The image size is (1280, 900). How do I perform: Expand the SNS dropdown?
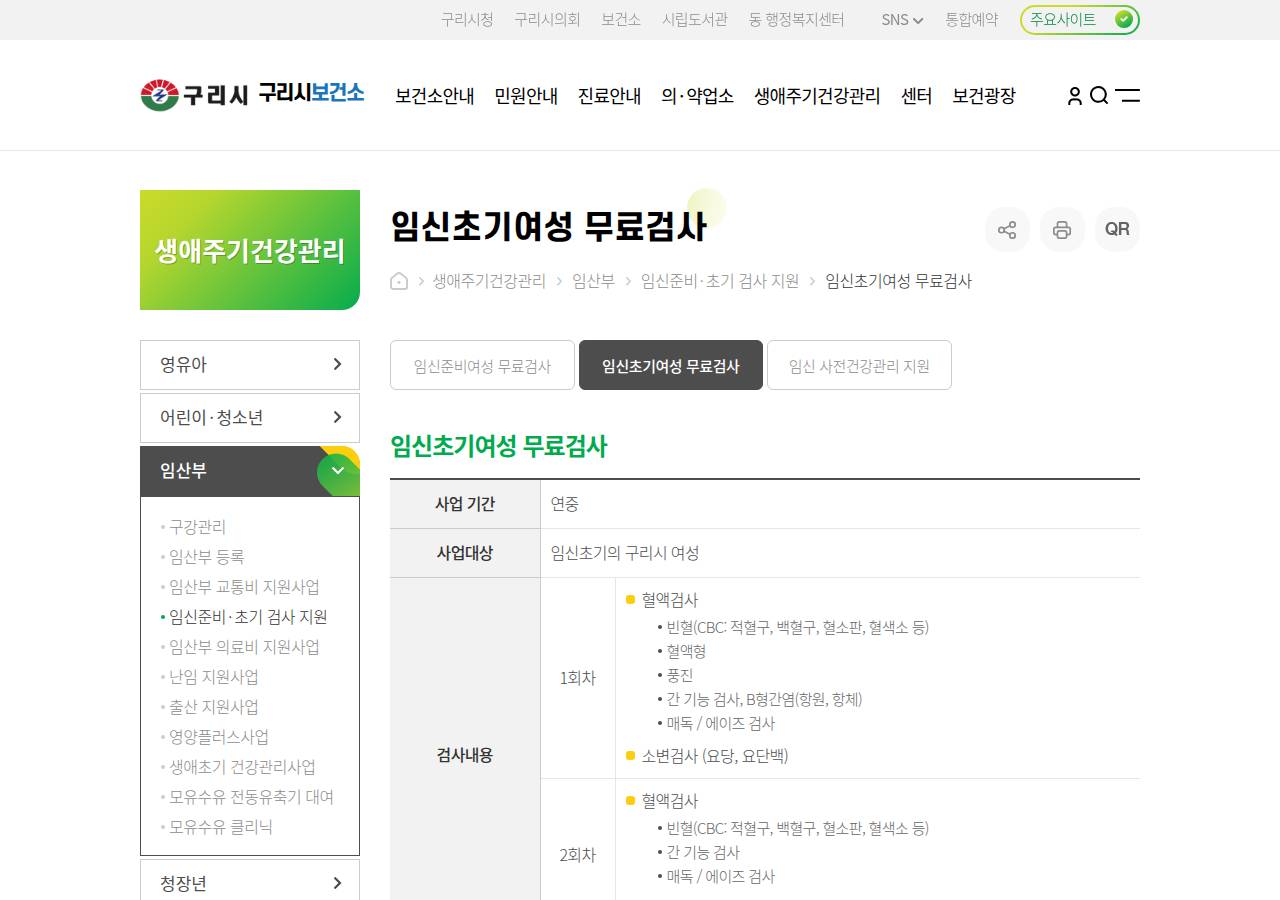point(902,19)
